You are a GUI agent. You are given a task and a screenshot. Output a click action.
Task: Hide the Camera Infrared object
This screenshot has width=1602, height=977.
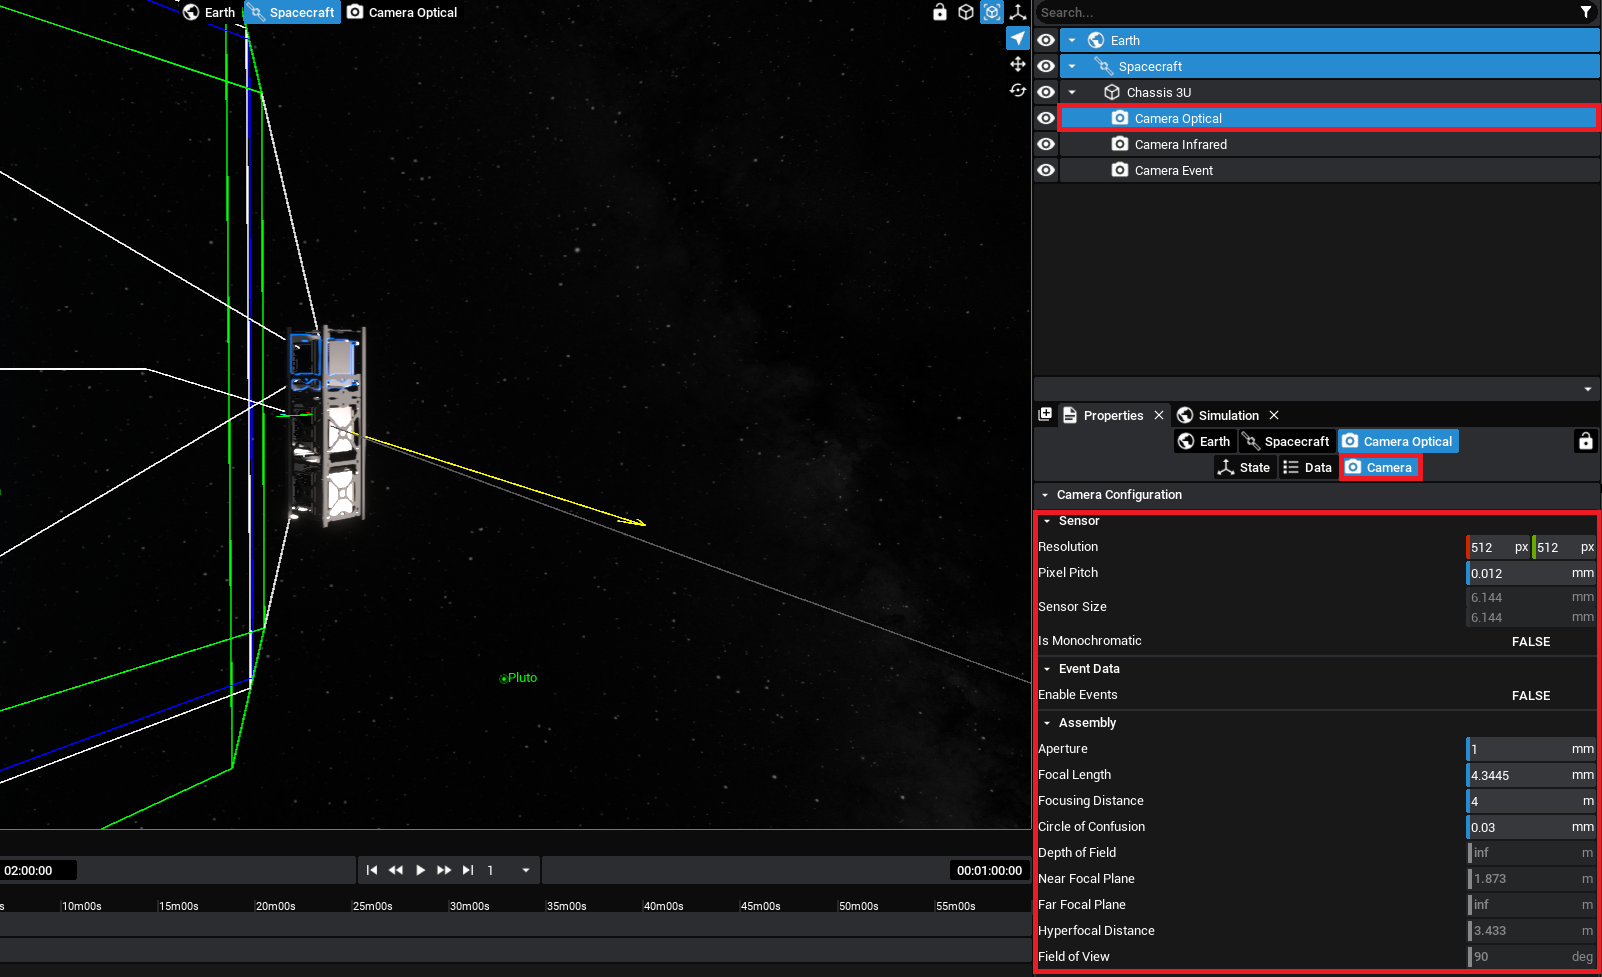(x=1045, y=144)
